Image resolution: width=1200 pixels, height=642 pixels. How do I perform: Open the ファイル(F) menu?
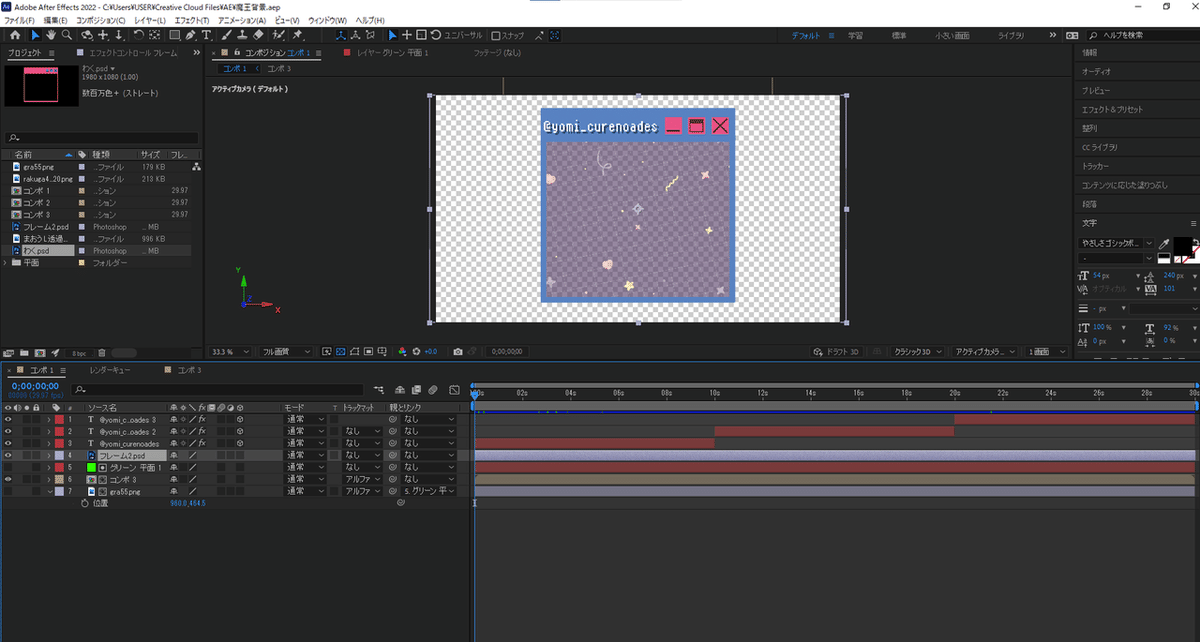pyautogui.click(x=19, y=20)
